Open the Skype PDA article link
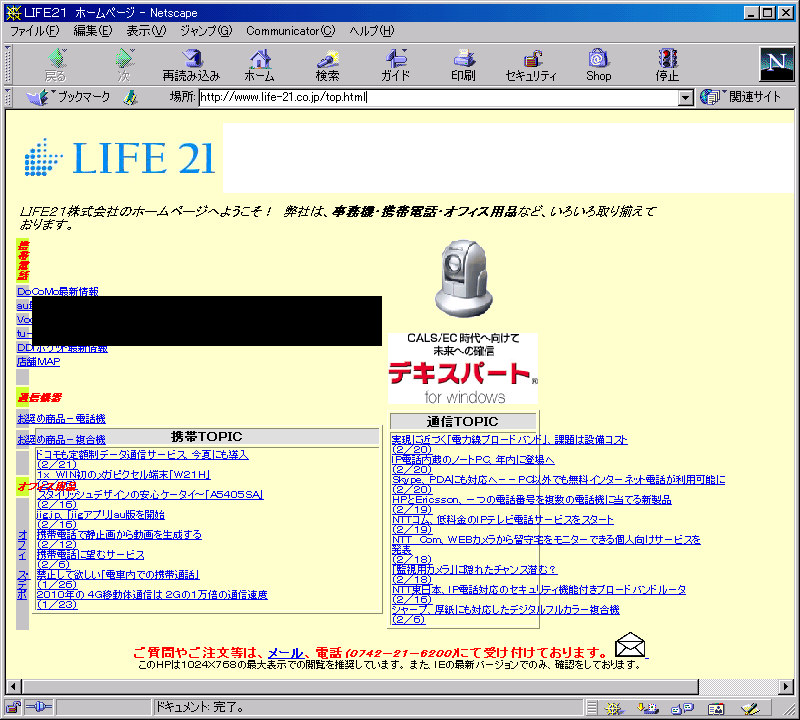Viewport: 800px width, 720px height. (x=559, y=479)
